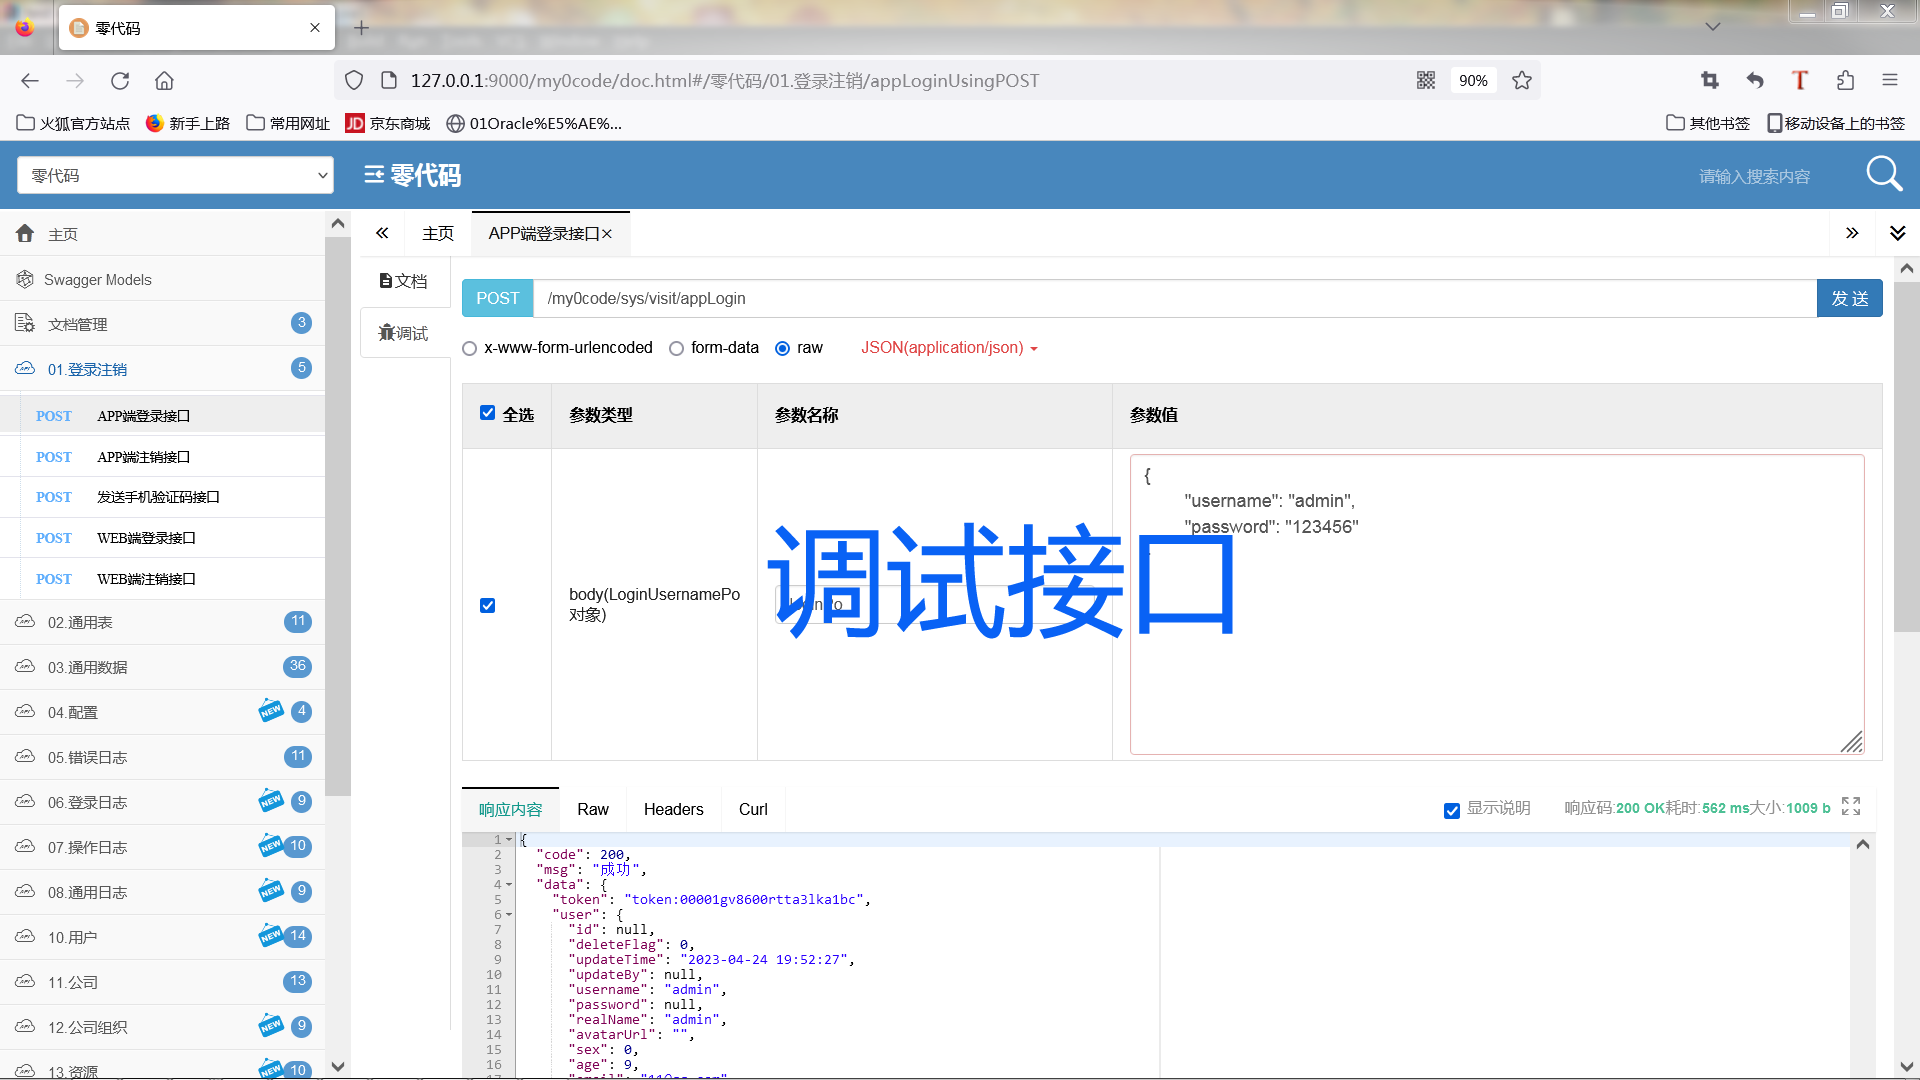Select x-www-form-urlencoded radio option
Screen dimensions: 1920x1080
tap(469, 348)
